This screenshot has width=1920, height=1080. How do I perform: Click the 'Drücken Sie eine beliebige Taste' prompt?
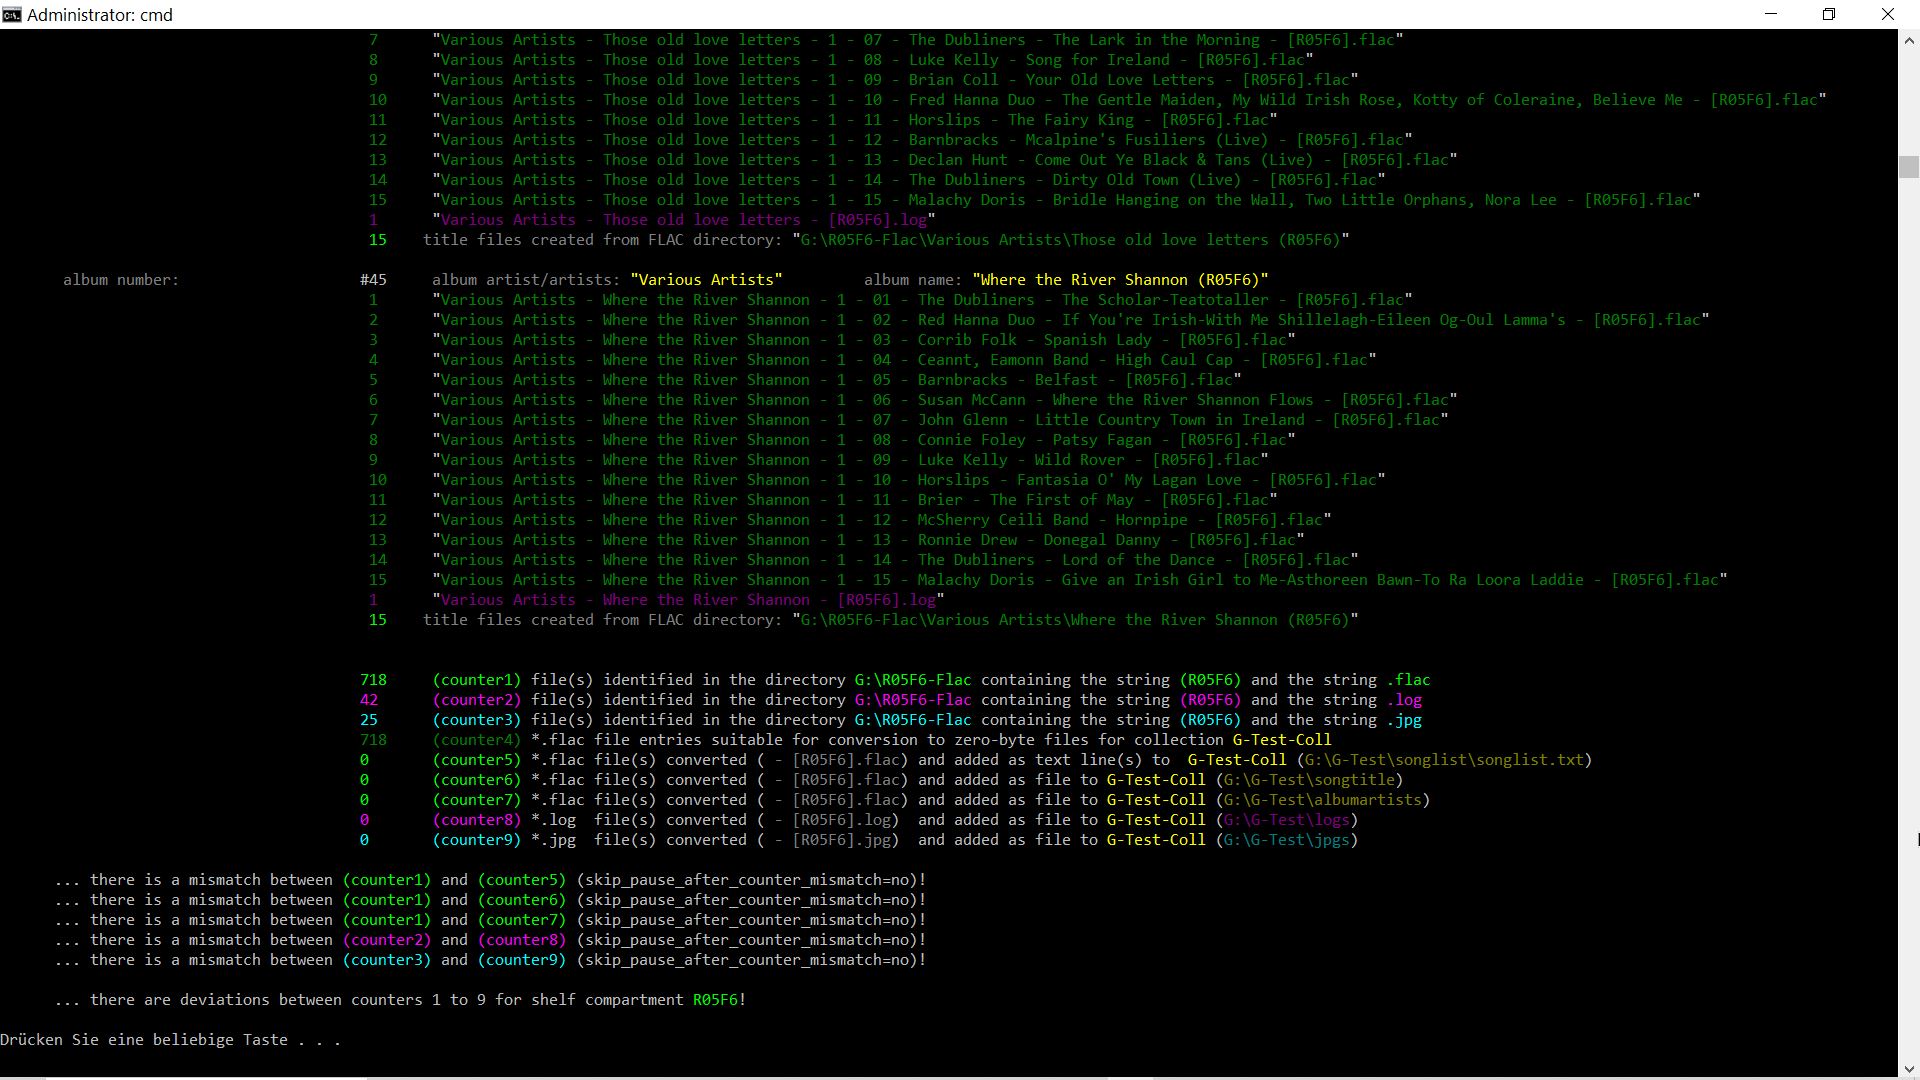coord(170,1040)
